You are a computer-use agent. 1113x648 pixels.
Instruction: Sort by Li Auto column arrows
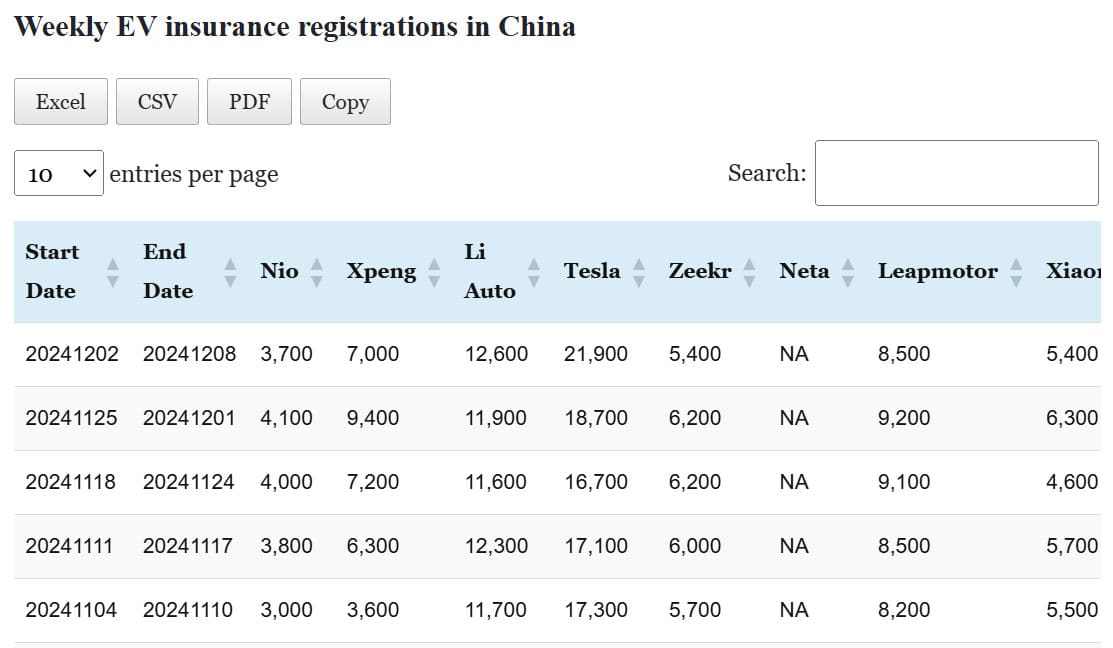pyautogui.click(x=534, y=272)
